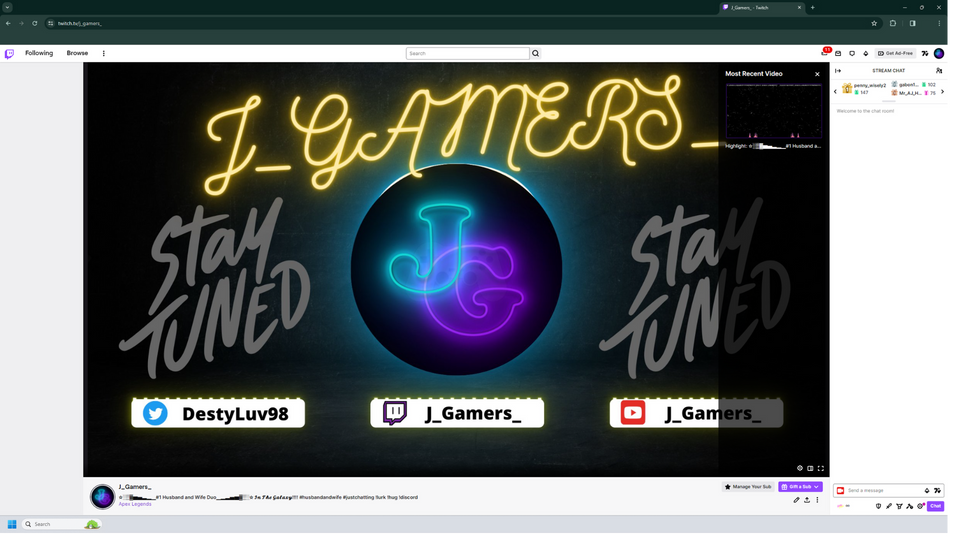Toggle fullscreen on the video player

[x=822, y=468]
